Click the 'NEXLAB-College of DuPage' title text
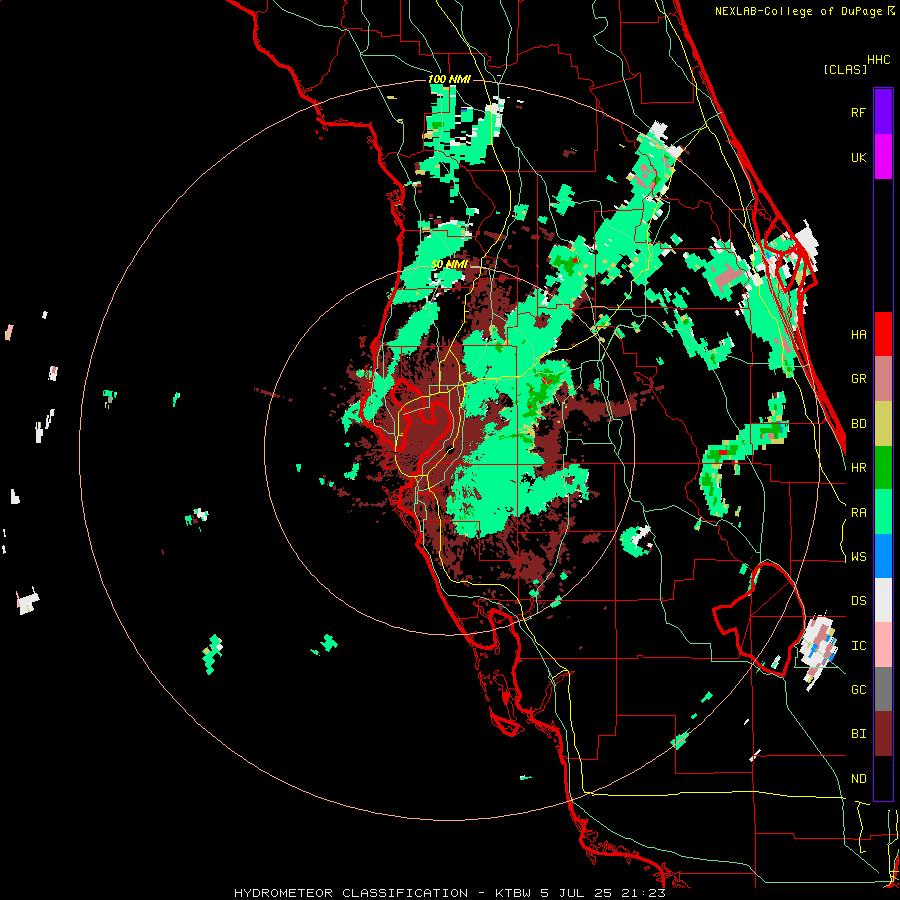Screen dimensions: 900x900 800,11
